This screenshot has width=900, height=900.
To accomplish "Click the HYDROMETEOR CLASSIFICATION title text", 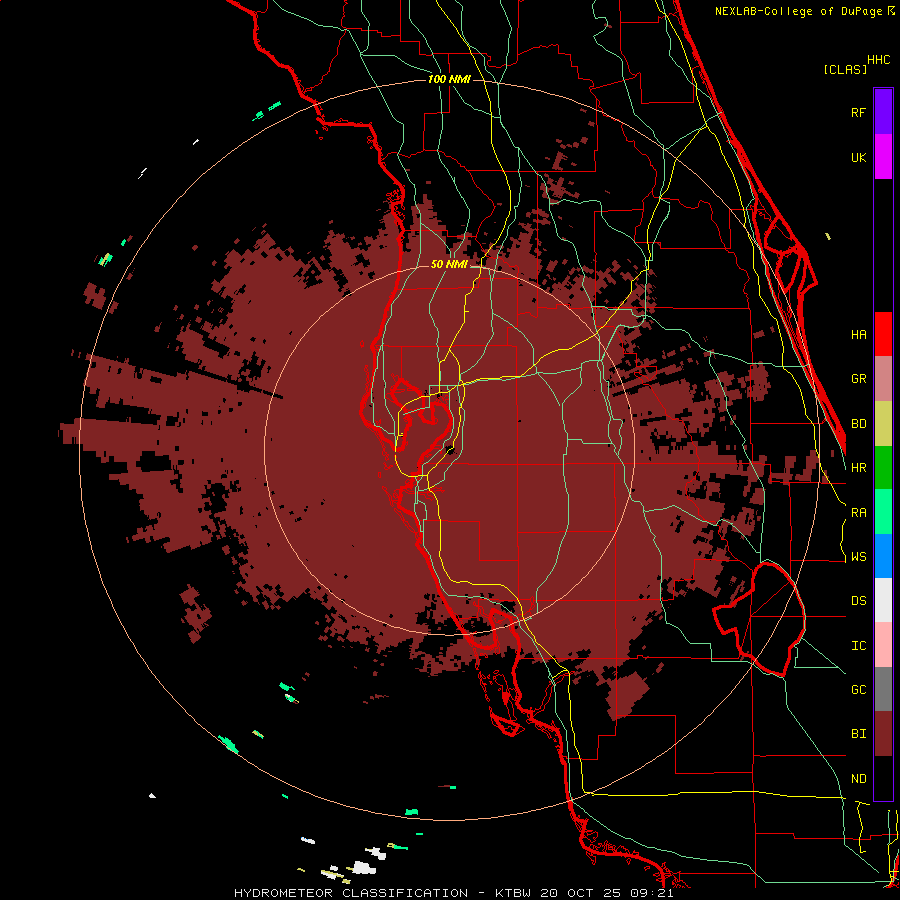I will tap(351, 893).
